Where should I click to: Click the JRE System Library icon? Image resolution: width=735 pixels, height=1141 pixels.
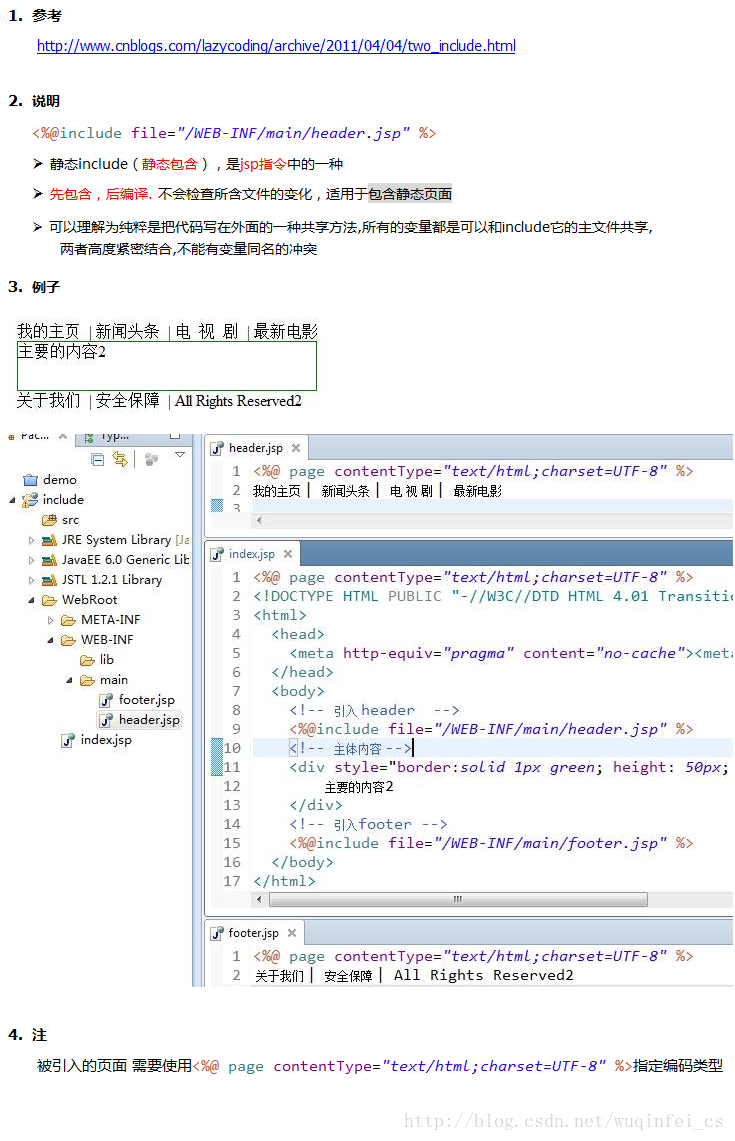click(x=49, y=540)
